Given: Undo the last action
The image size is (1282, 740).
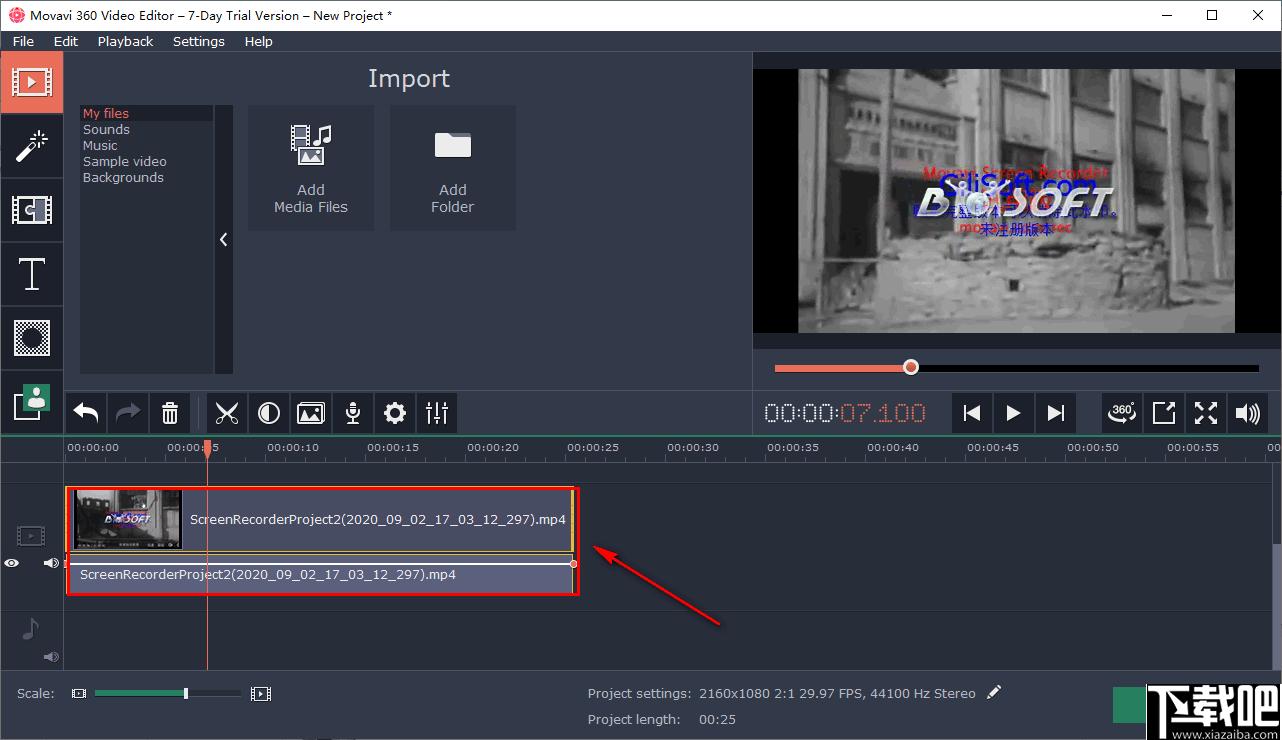Looking at the screenshot, I should 86,413.
